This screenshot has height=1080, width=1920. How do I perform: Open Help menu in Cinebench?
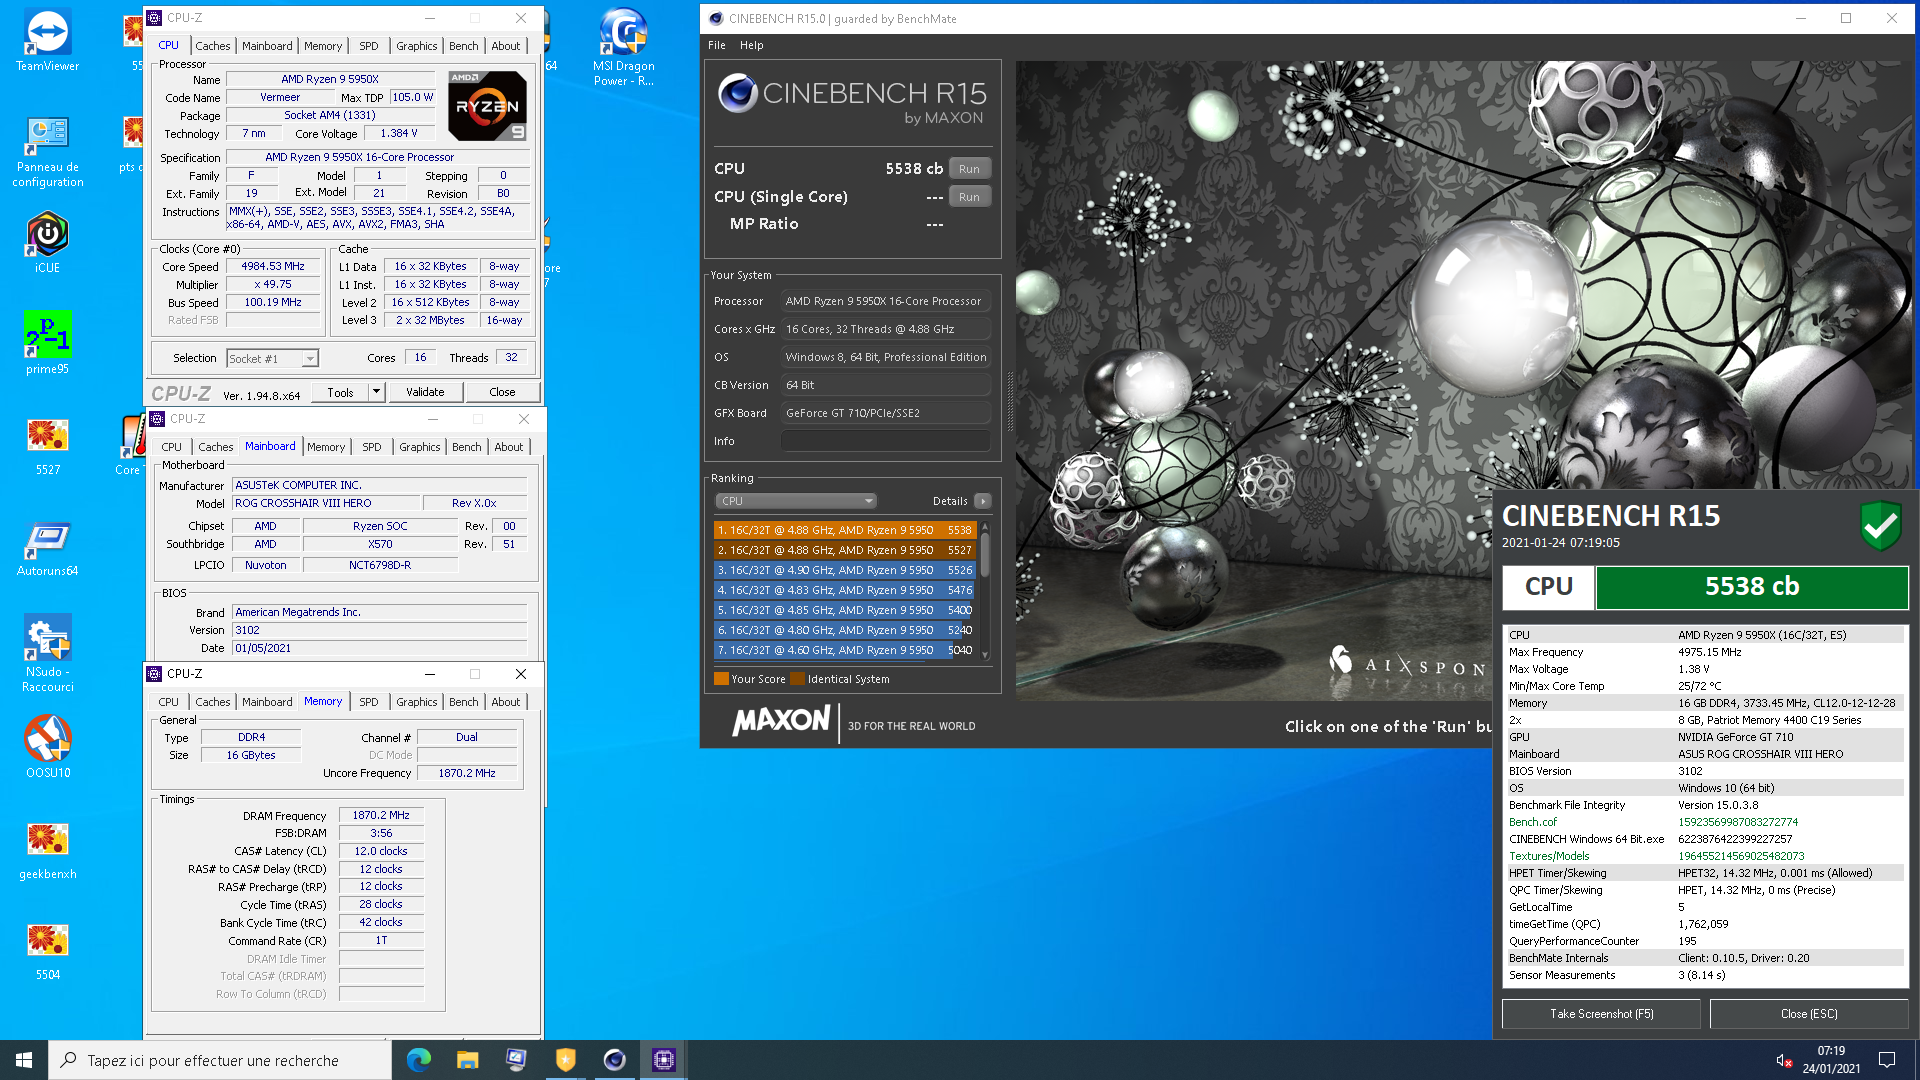pos(752,45)
